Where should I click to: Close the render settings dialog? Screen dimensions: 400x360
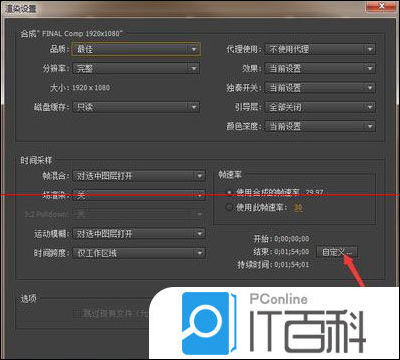point(382,6)
